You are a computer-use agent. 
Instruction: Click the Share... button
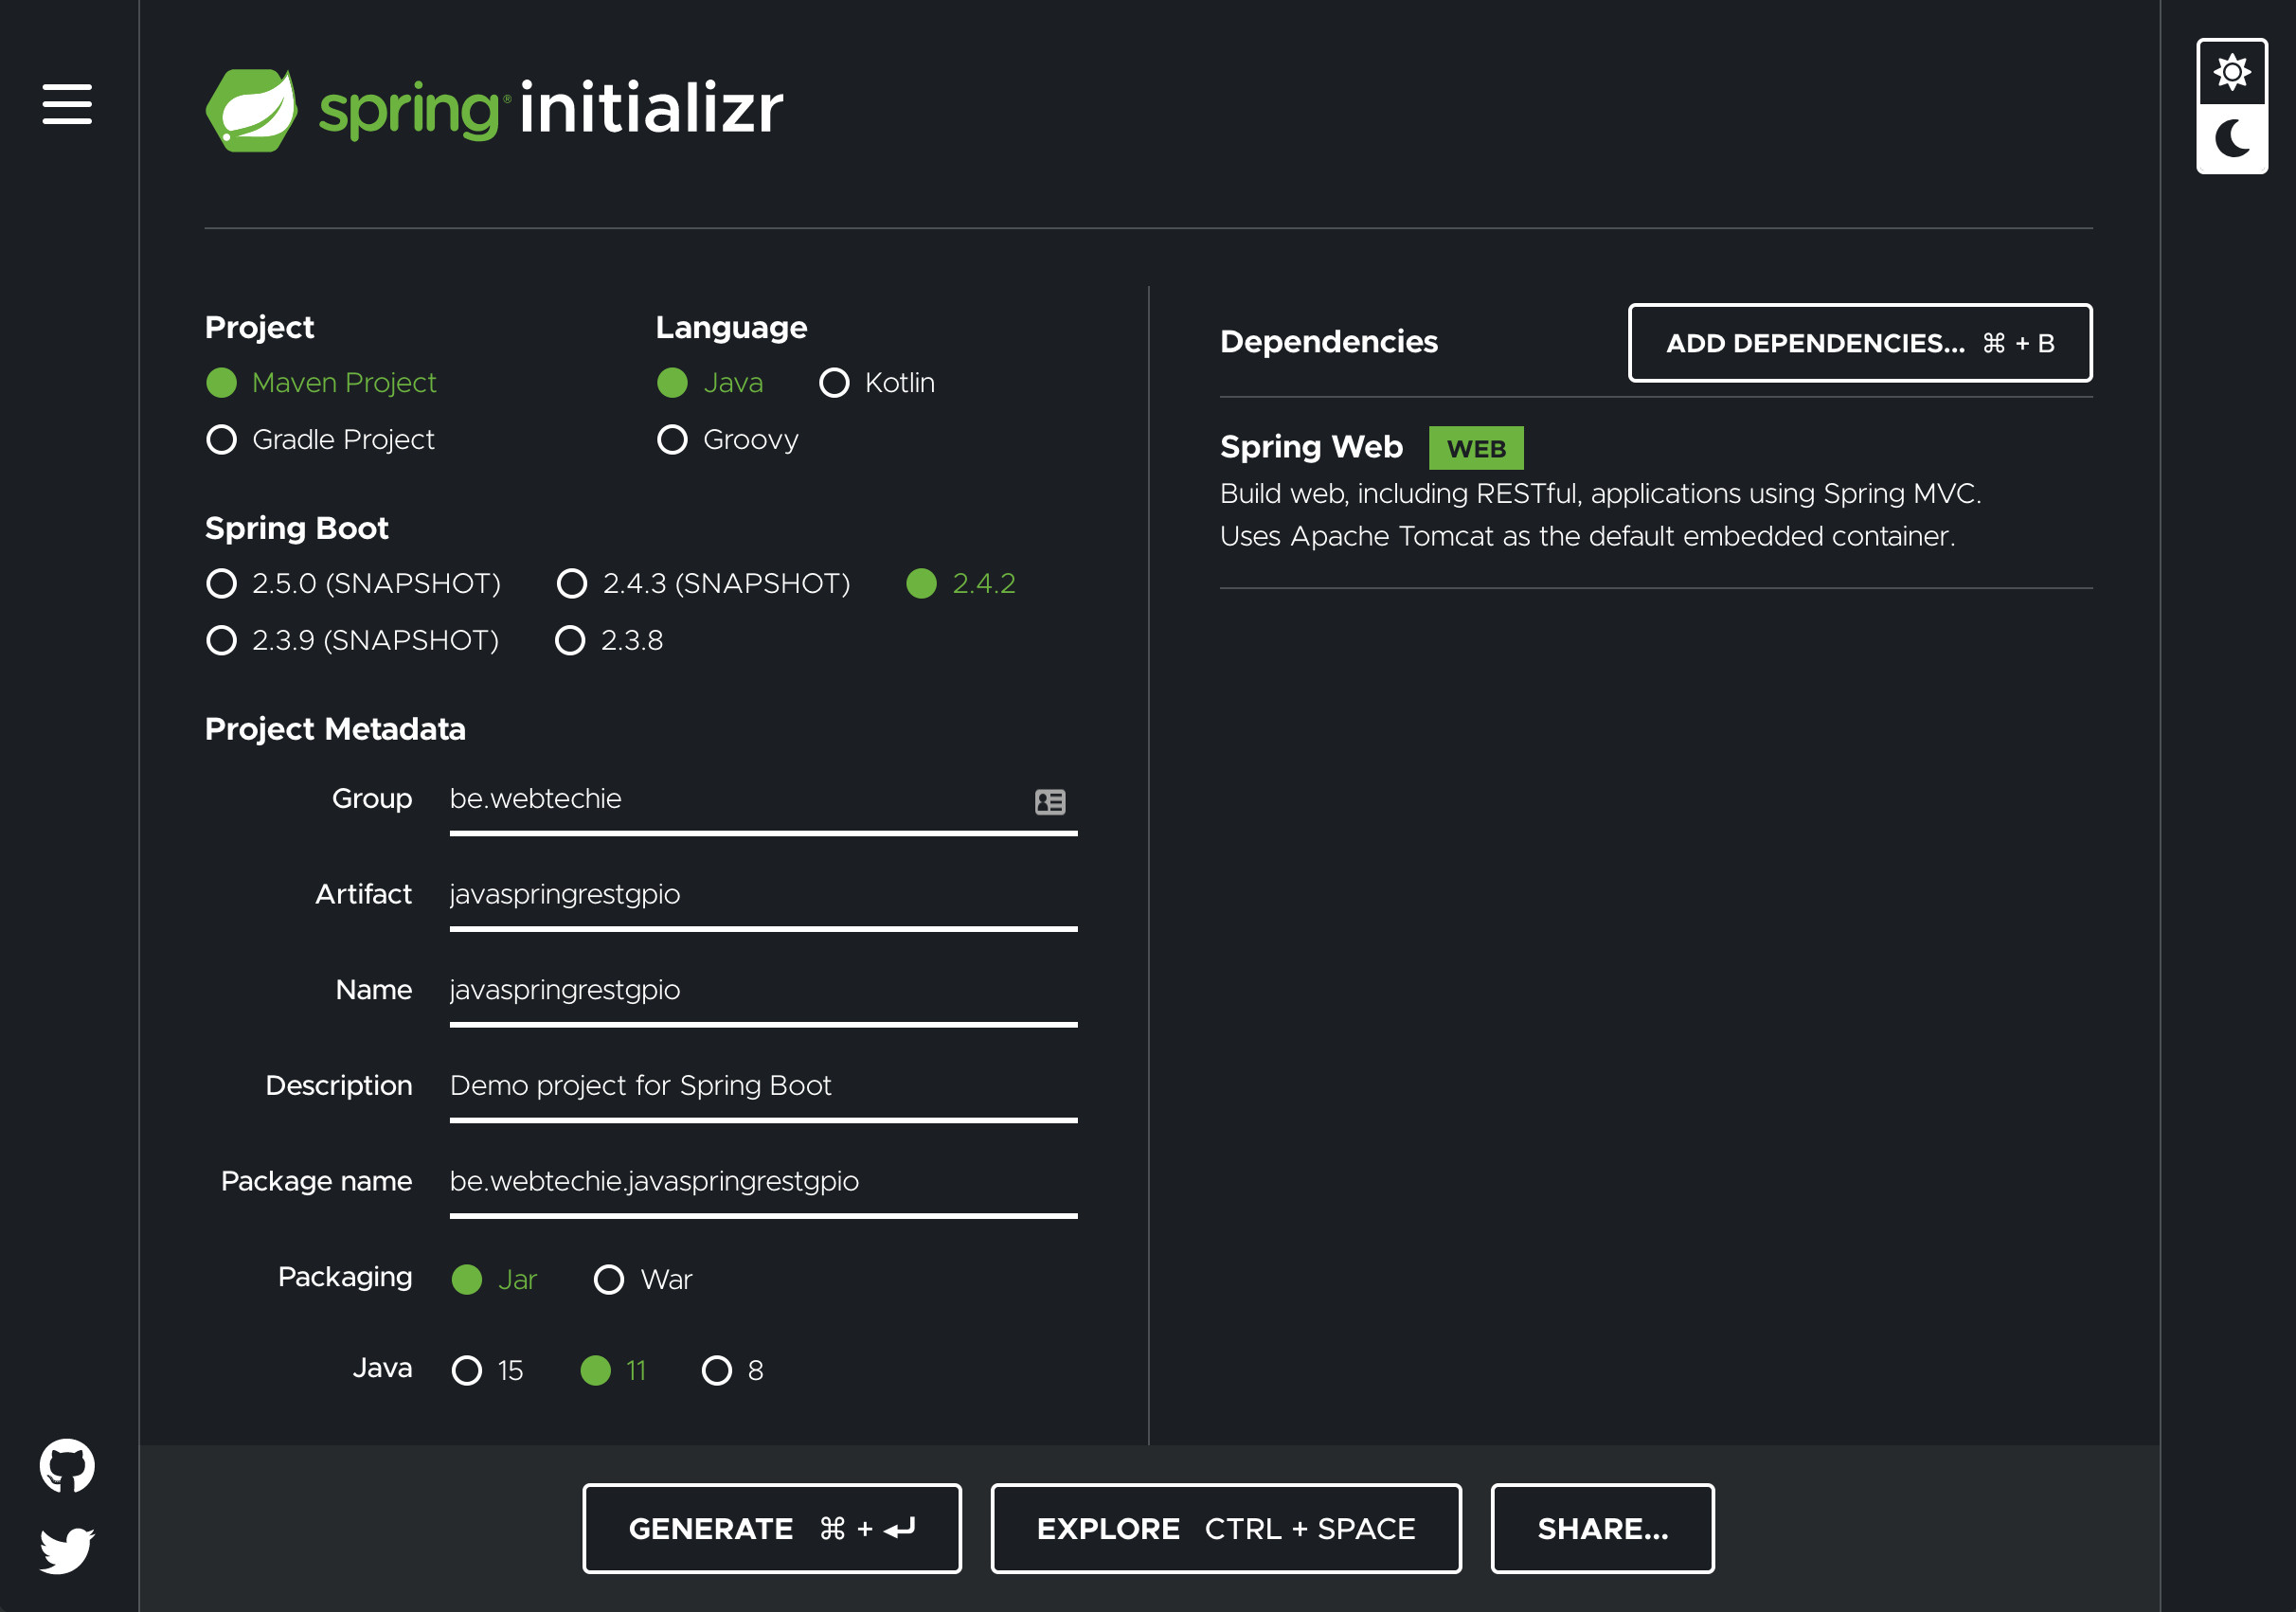1601,1528
